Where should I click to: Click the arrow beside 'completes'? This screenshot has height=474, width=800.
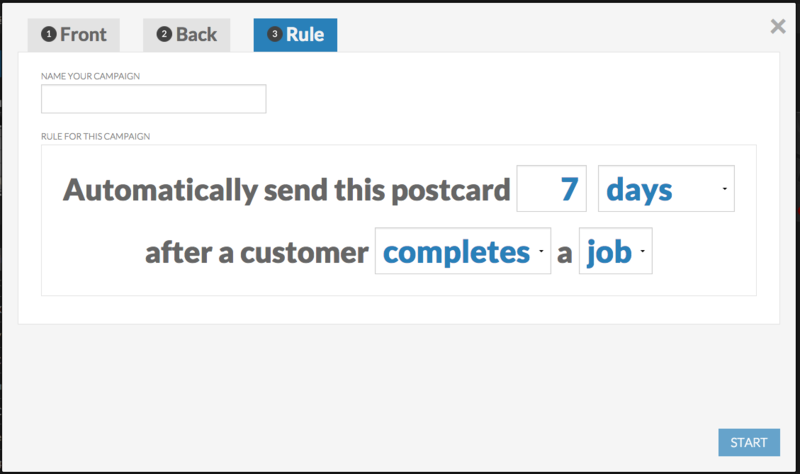[540, 253]
